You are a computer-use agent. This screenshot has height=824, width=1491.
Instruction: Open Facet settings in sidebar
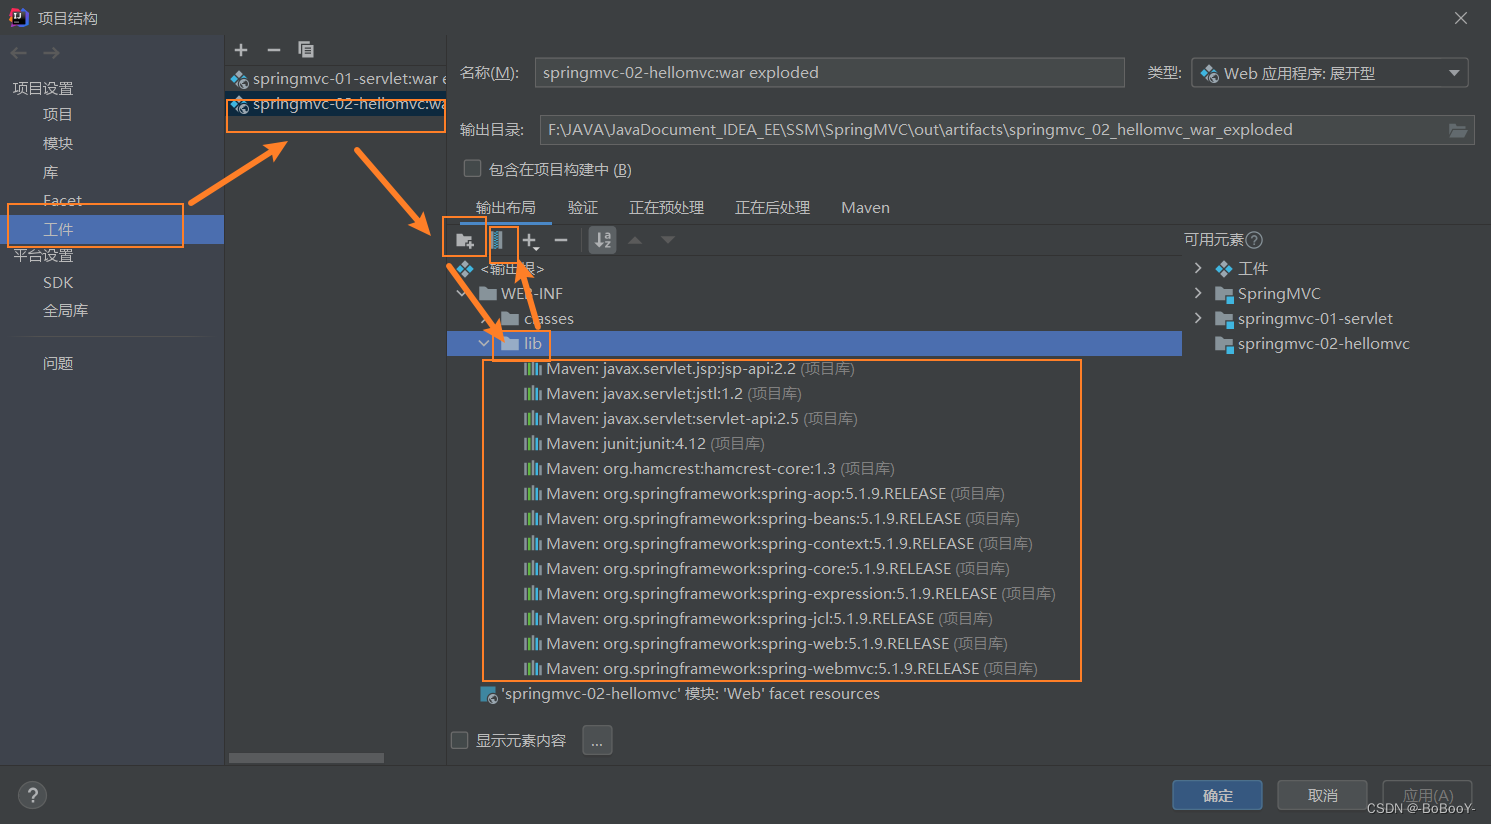point(62,201)
